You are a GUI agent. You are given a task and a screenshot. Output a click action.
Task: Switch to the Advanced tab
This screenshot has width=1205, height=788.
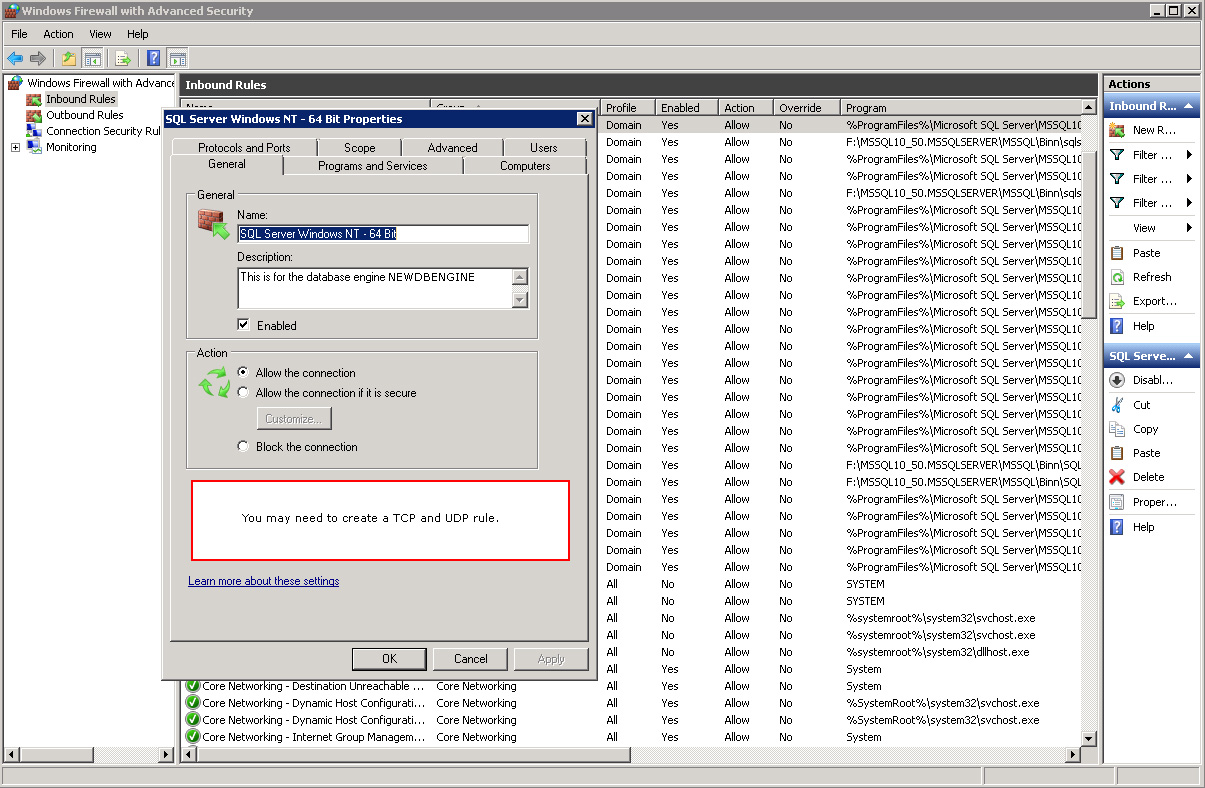pyautogui.click(x=452, y=148)
